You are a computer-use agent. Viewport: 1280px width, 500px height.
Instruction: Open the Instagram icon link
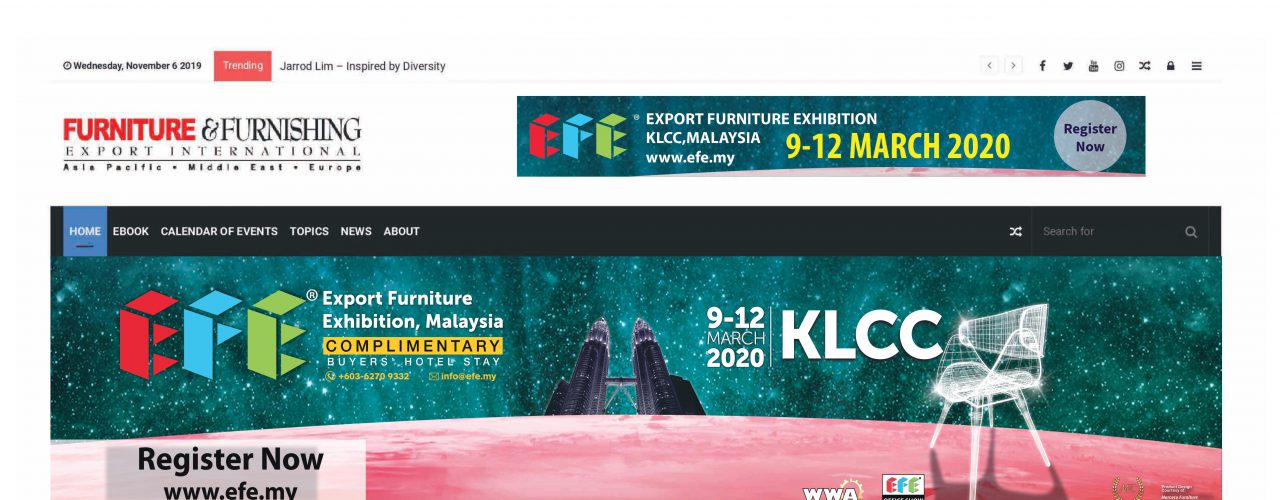1119,66
